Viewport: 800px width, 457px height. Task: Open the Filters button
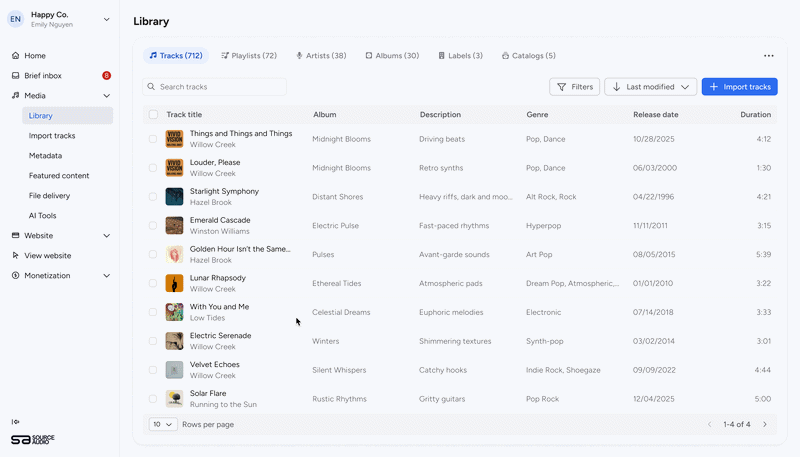pos(574,87)
